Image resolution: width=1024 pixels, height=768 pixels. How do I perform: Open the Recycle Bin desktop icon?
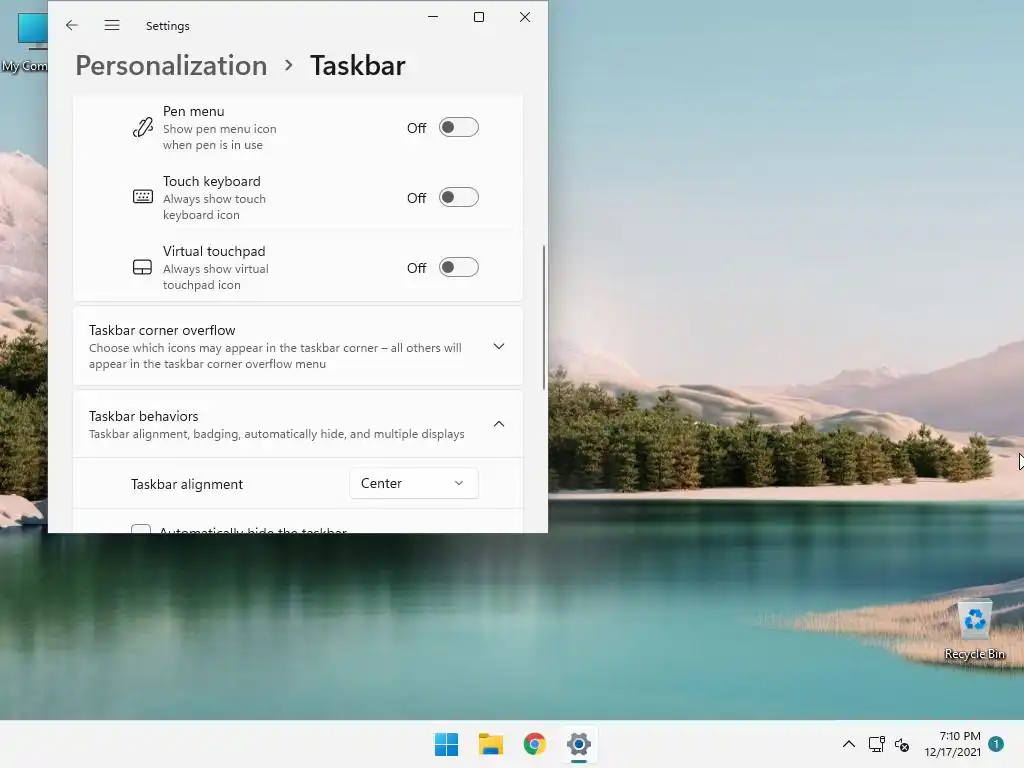(x=974, y=630)
